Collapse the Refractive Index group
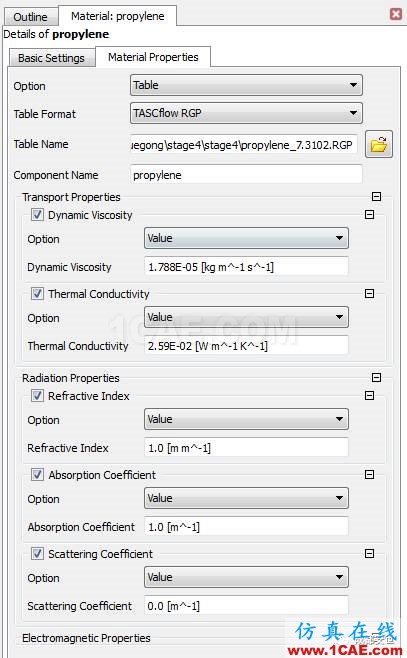407x658 pixels. point(369,395)
